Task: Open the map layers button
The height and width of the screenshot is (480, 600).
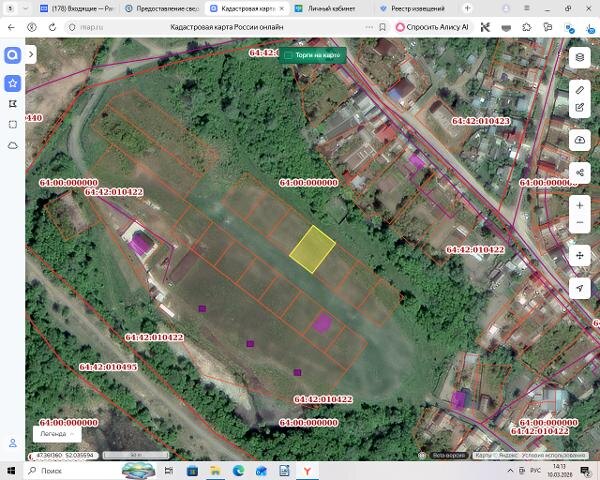Action: tap(580, 57)
